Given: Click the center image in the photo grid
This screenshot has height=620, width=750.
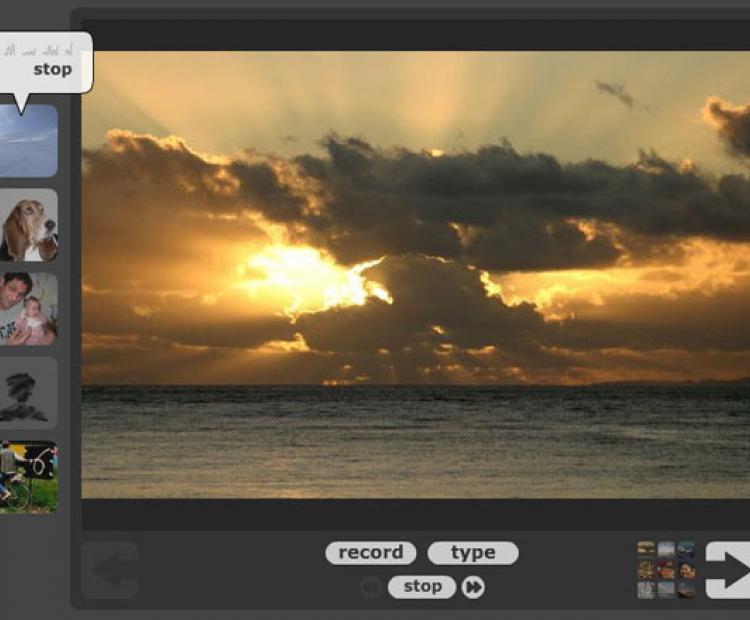Looking at the screenshot, I should [666, 570].
